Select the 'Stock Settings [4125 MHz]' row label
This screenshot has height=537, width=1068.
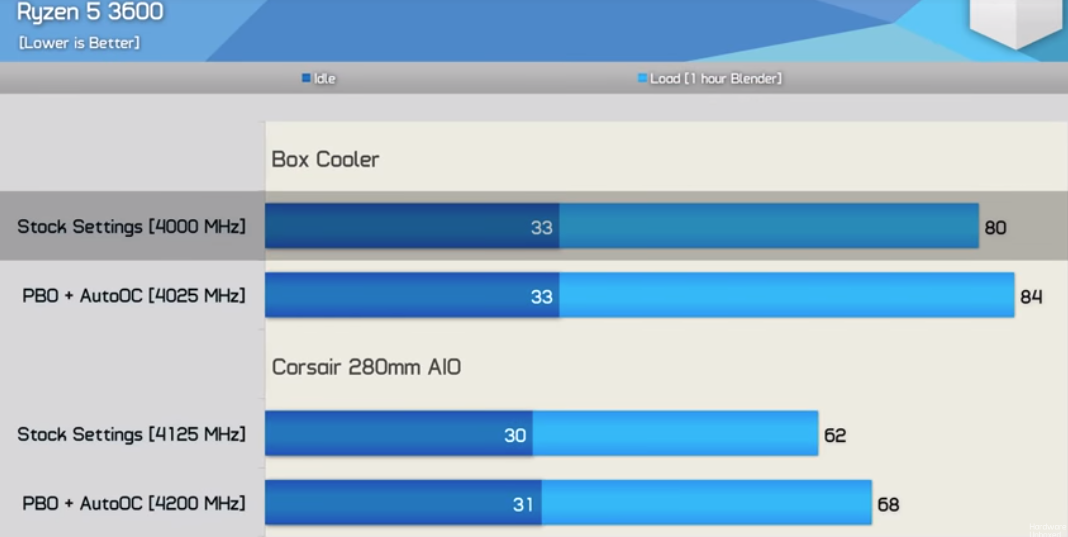point(131,434)
